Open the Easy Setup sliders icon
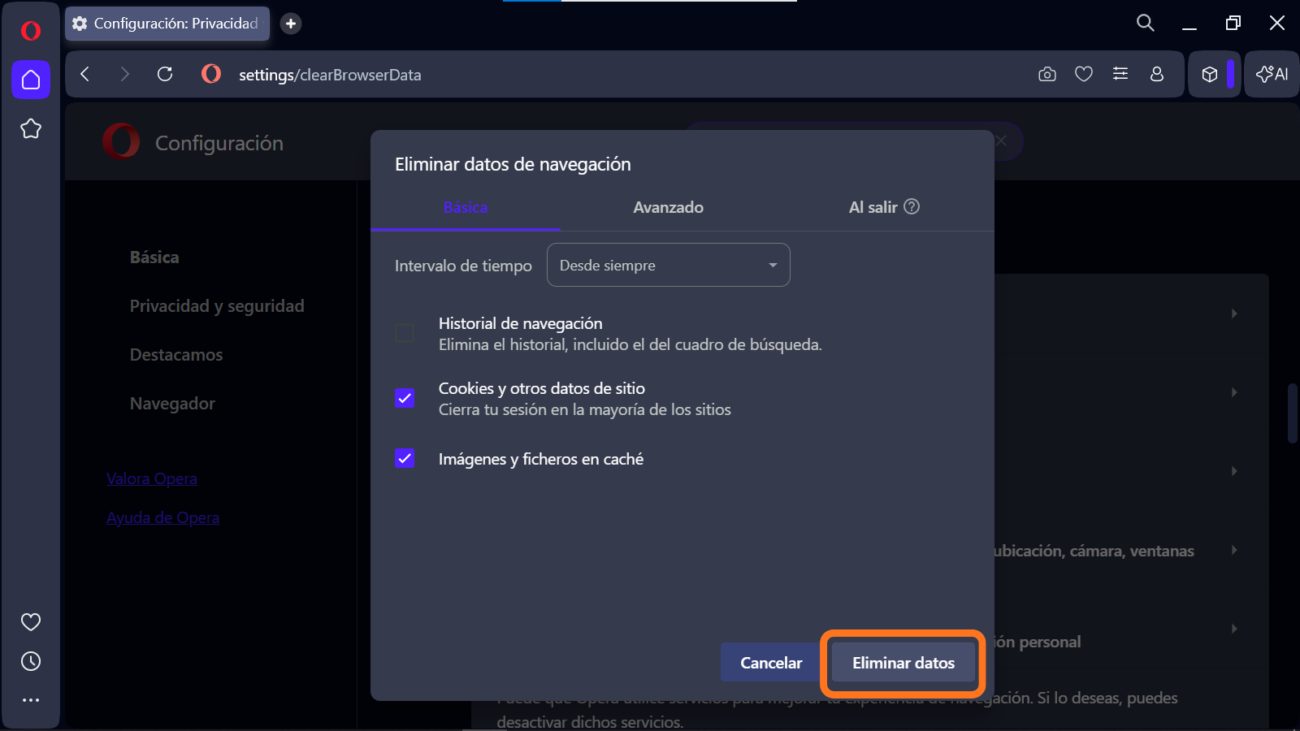 [x=1120, y=74]
